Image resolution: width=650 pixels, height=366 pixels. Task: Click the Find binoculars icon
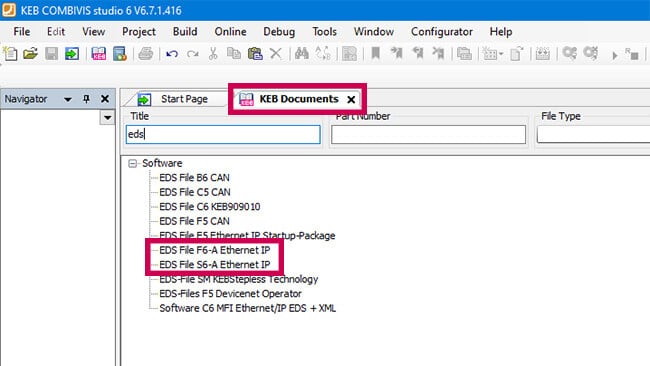[x=302, y=54]
